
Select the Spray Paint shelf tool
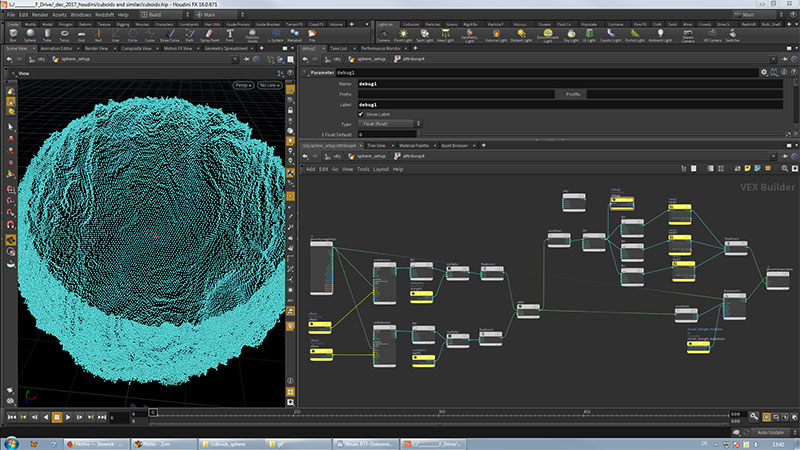209,35
